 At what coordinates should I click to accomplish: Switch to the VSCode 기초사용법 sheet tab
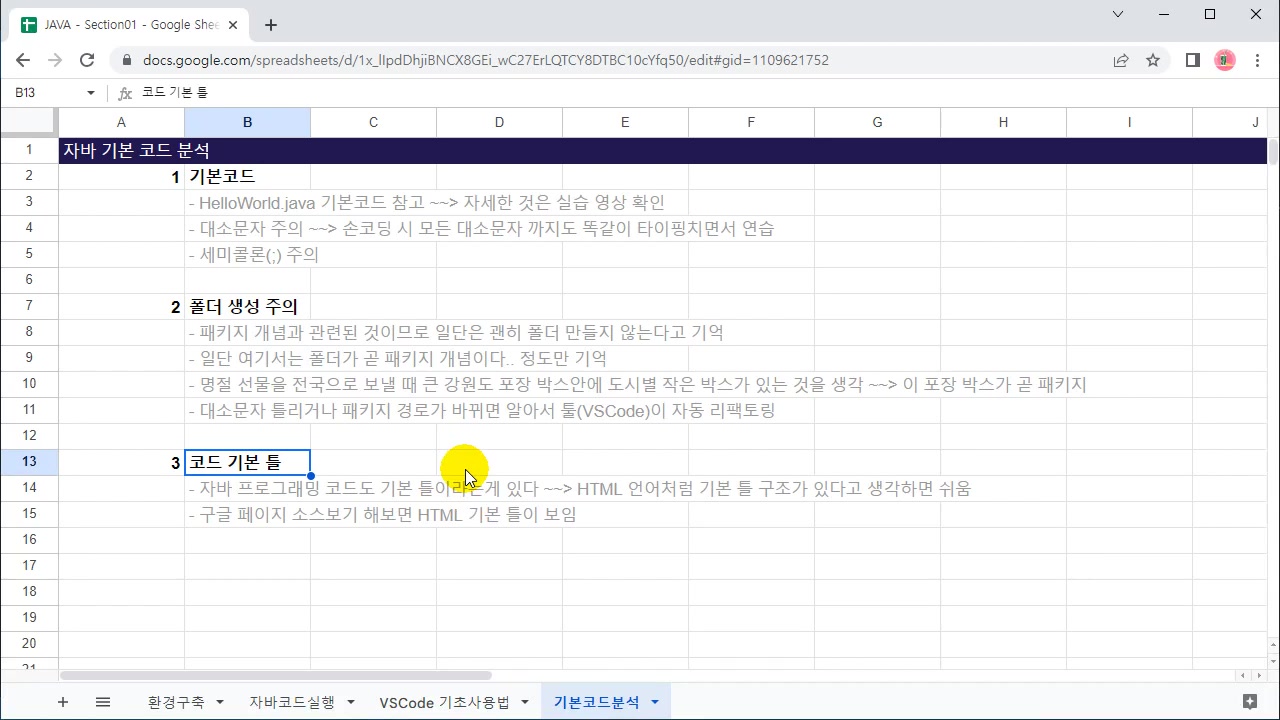pos(445,702)
